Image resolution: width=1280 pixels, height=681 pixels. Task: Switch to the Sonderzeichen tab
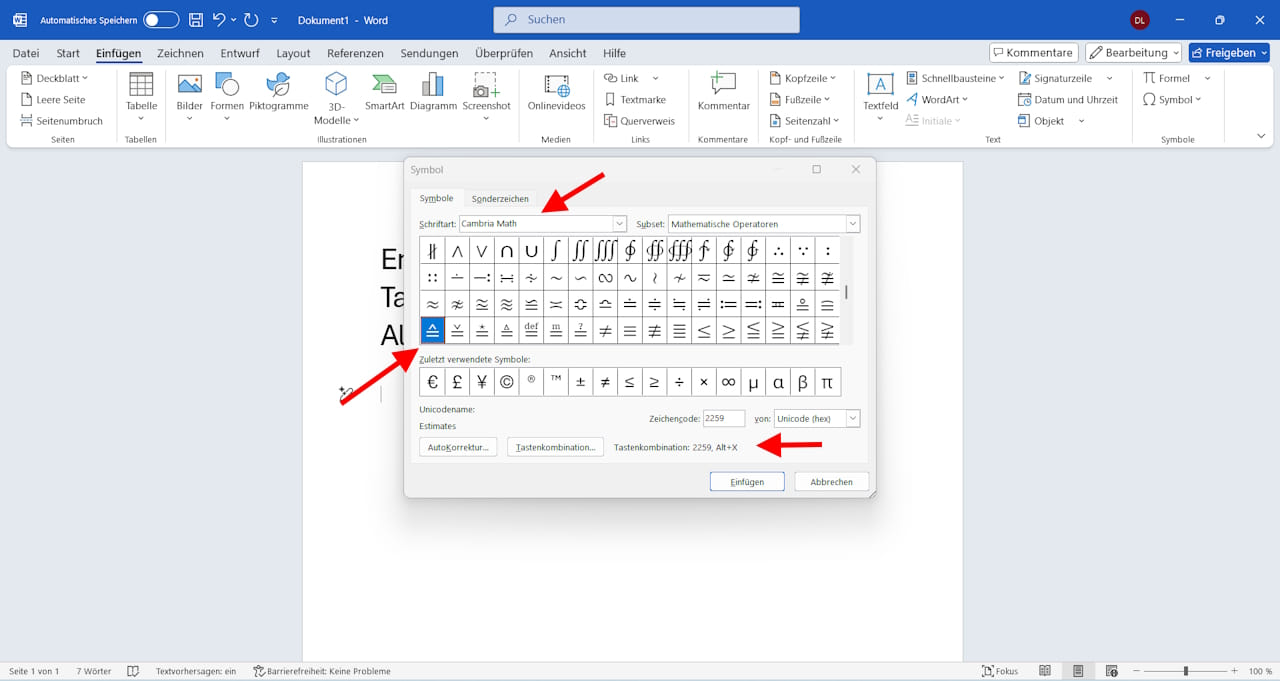click(500, 199)
